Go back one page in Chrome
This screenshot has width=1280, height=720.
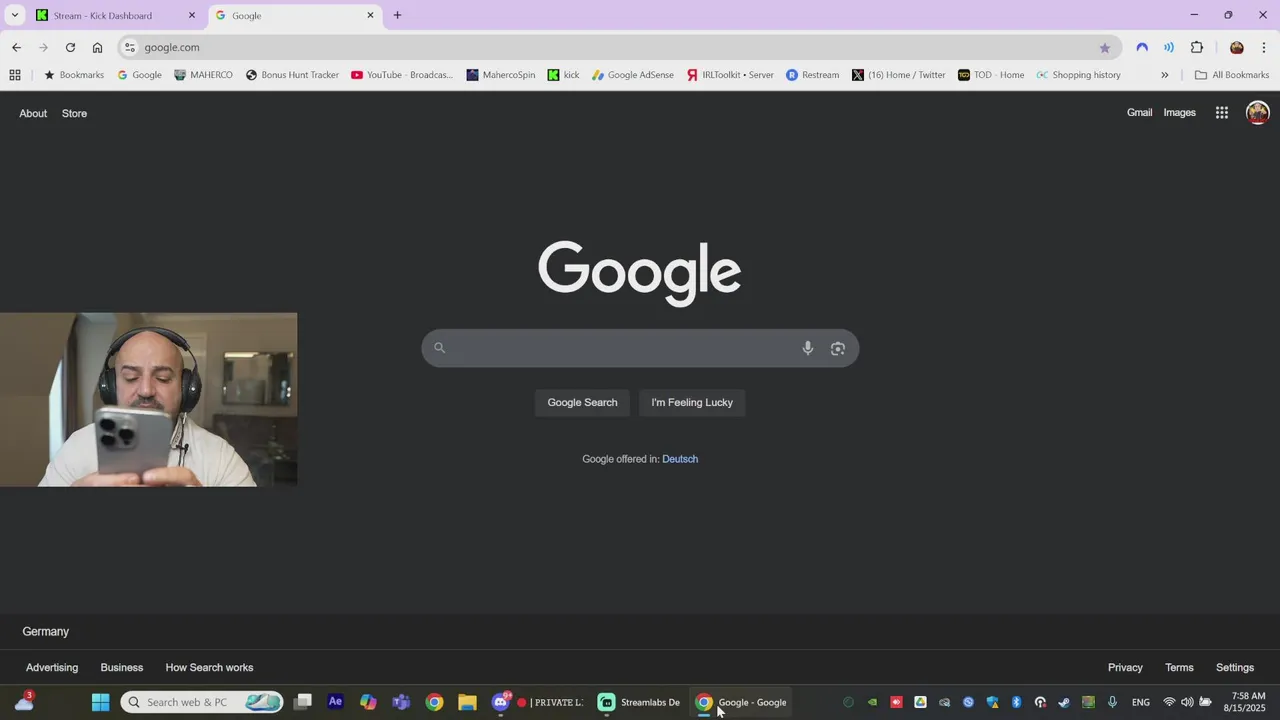(x=16, y=47)
